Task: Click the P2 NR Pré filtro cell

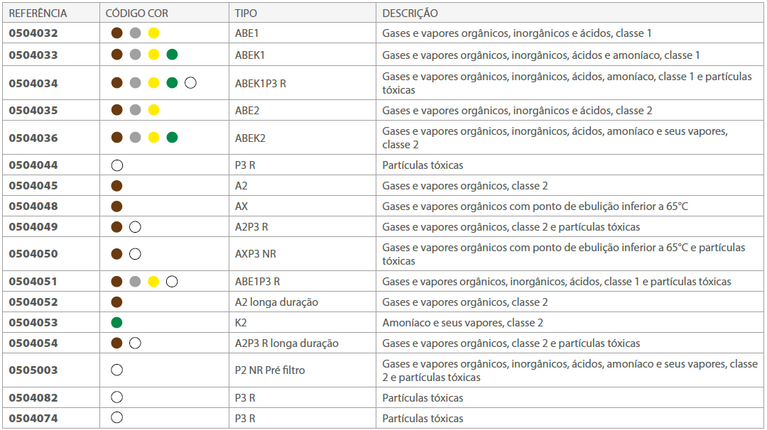Action: 270,370
